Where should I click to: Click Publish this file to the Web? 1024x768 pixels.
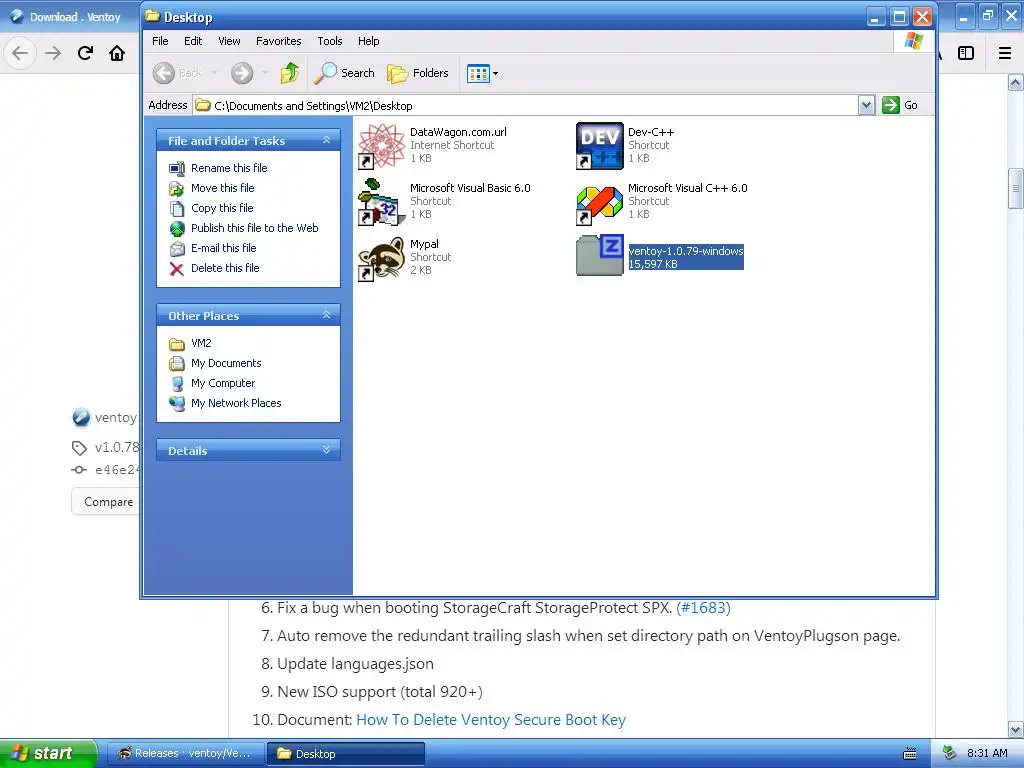point(255,228)
